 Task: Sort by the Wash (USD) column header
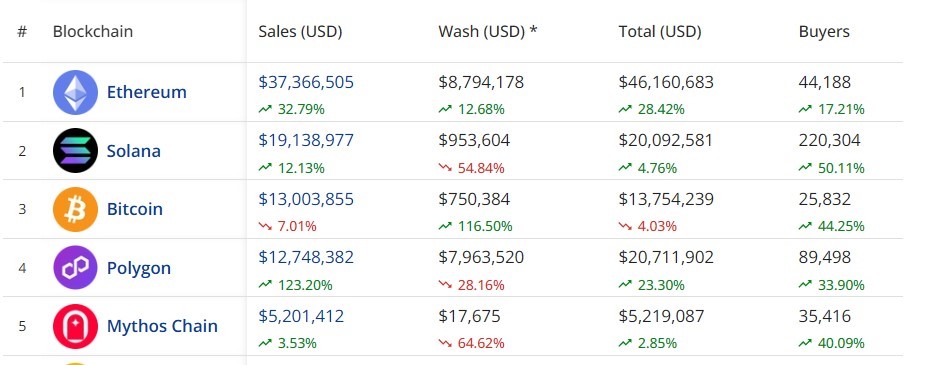(x=488, y=32)
